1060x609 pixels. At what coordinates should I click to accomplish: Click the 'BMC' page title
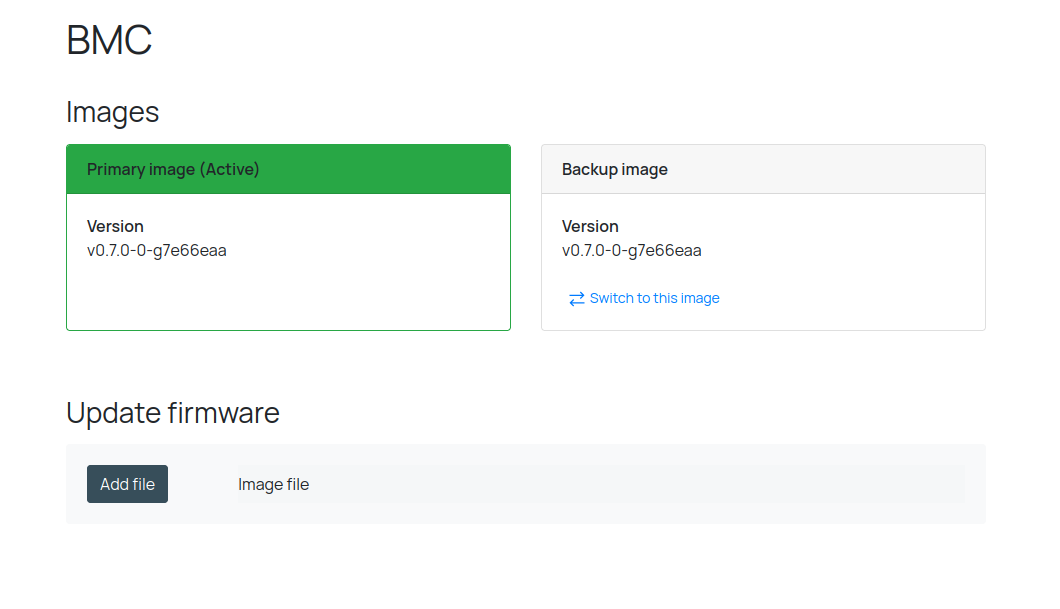click(109, 40)
